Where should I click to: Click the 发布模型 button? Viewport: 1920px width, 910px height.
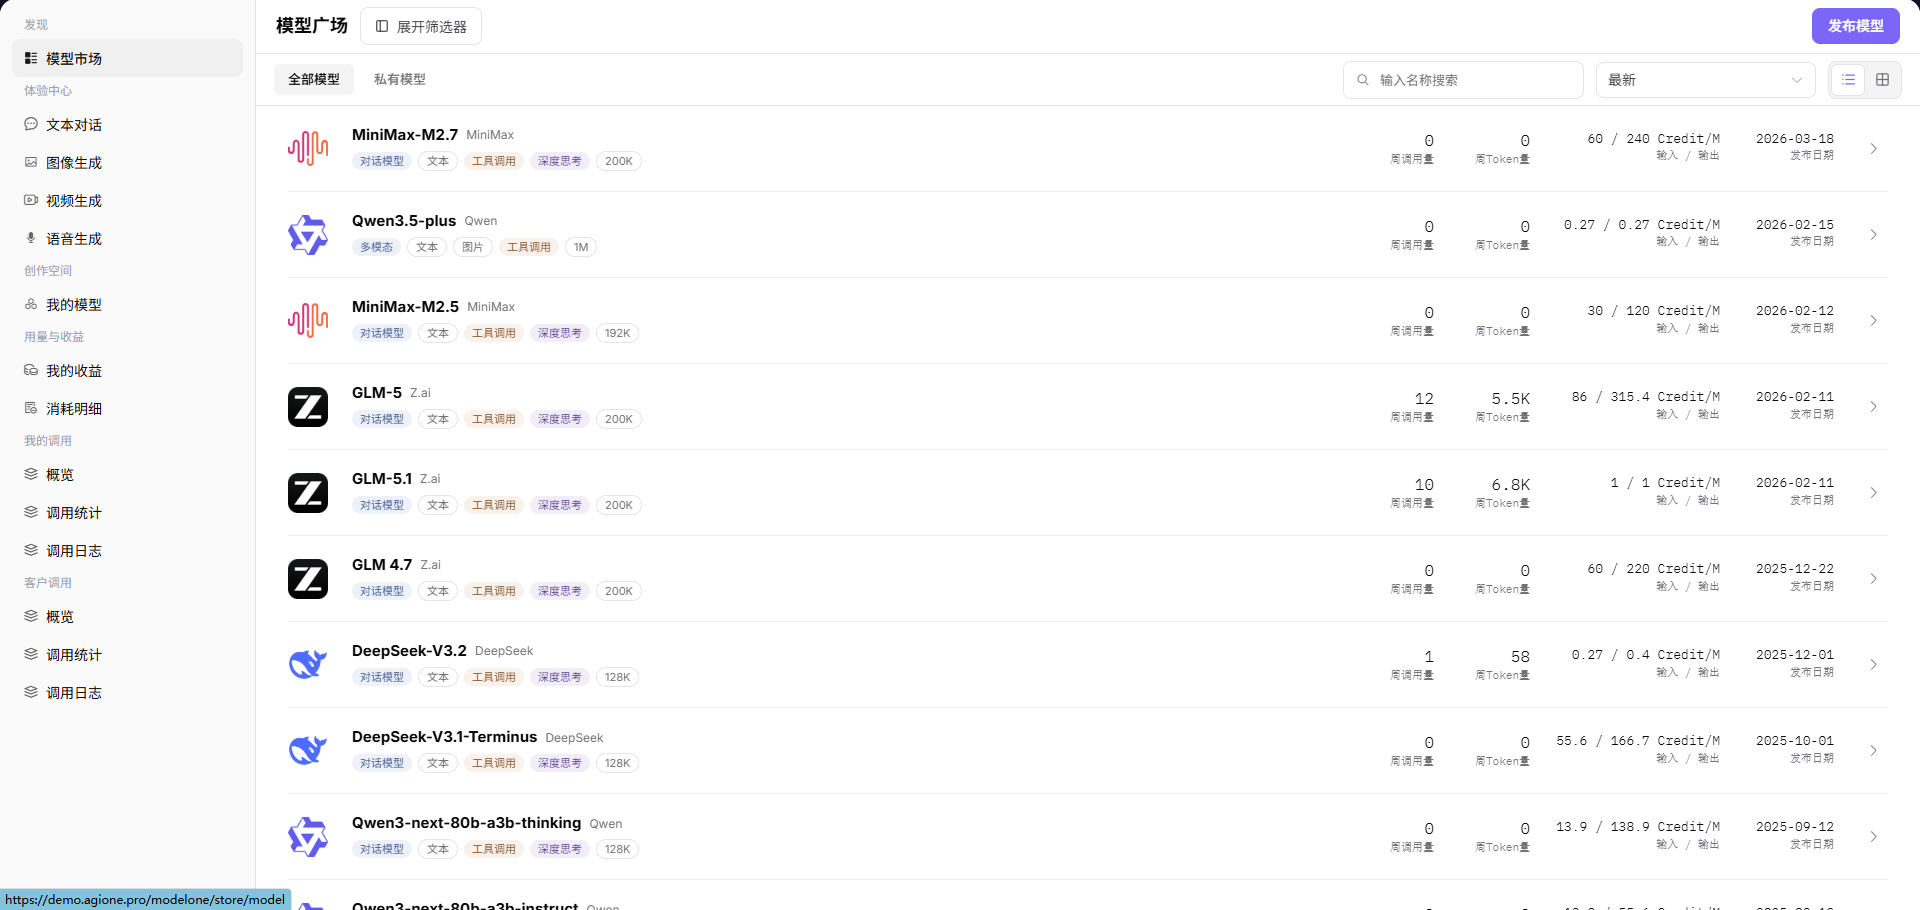pyautogui.click(x=1856, y=26)
